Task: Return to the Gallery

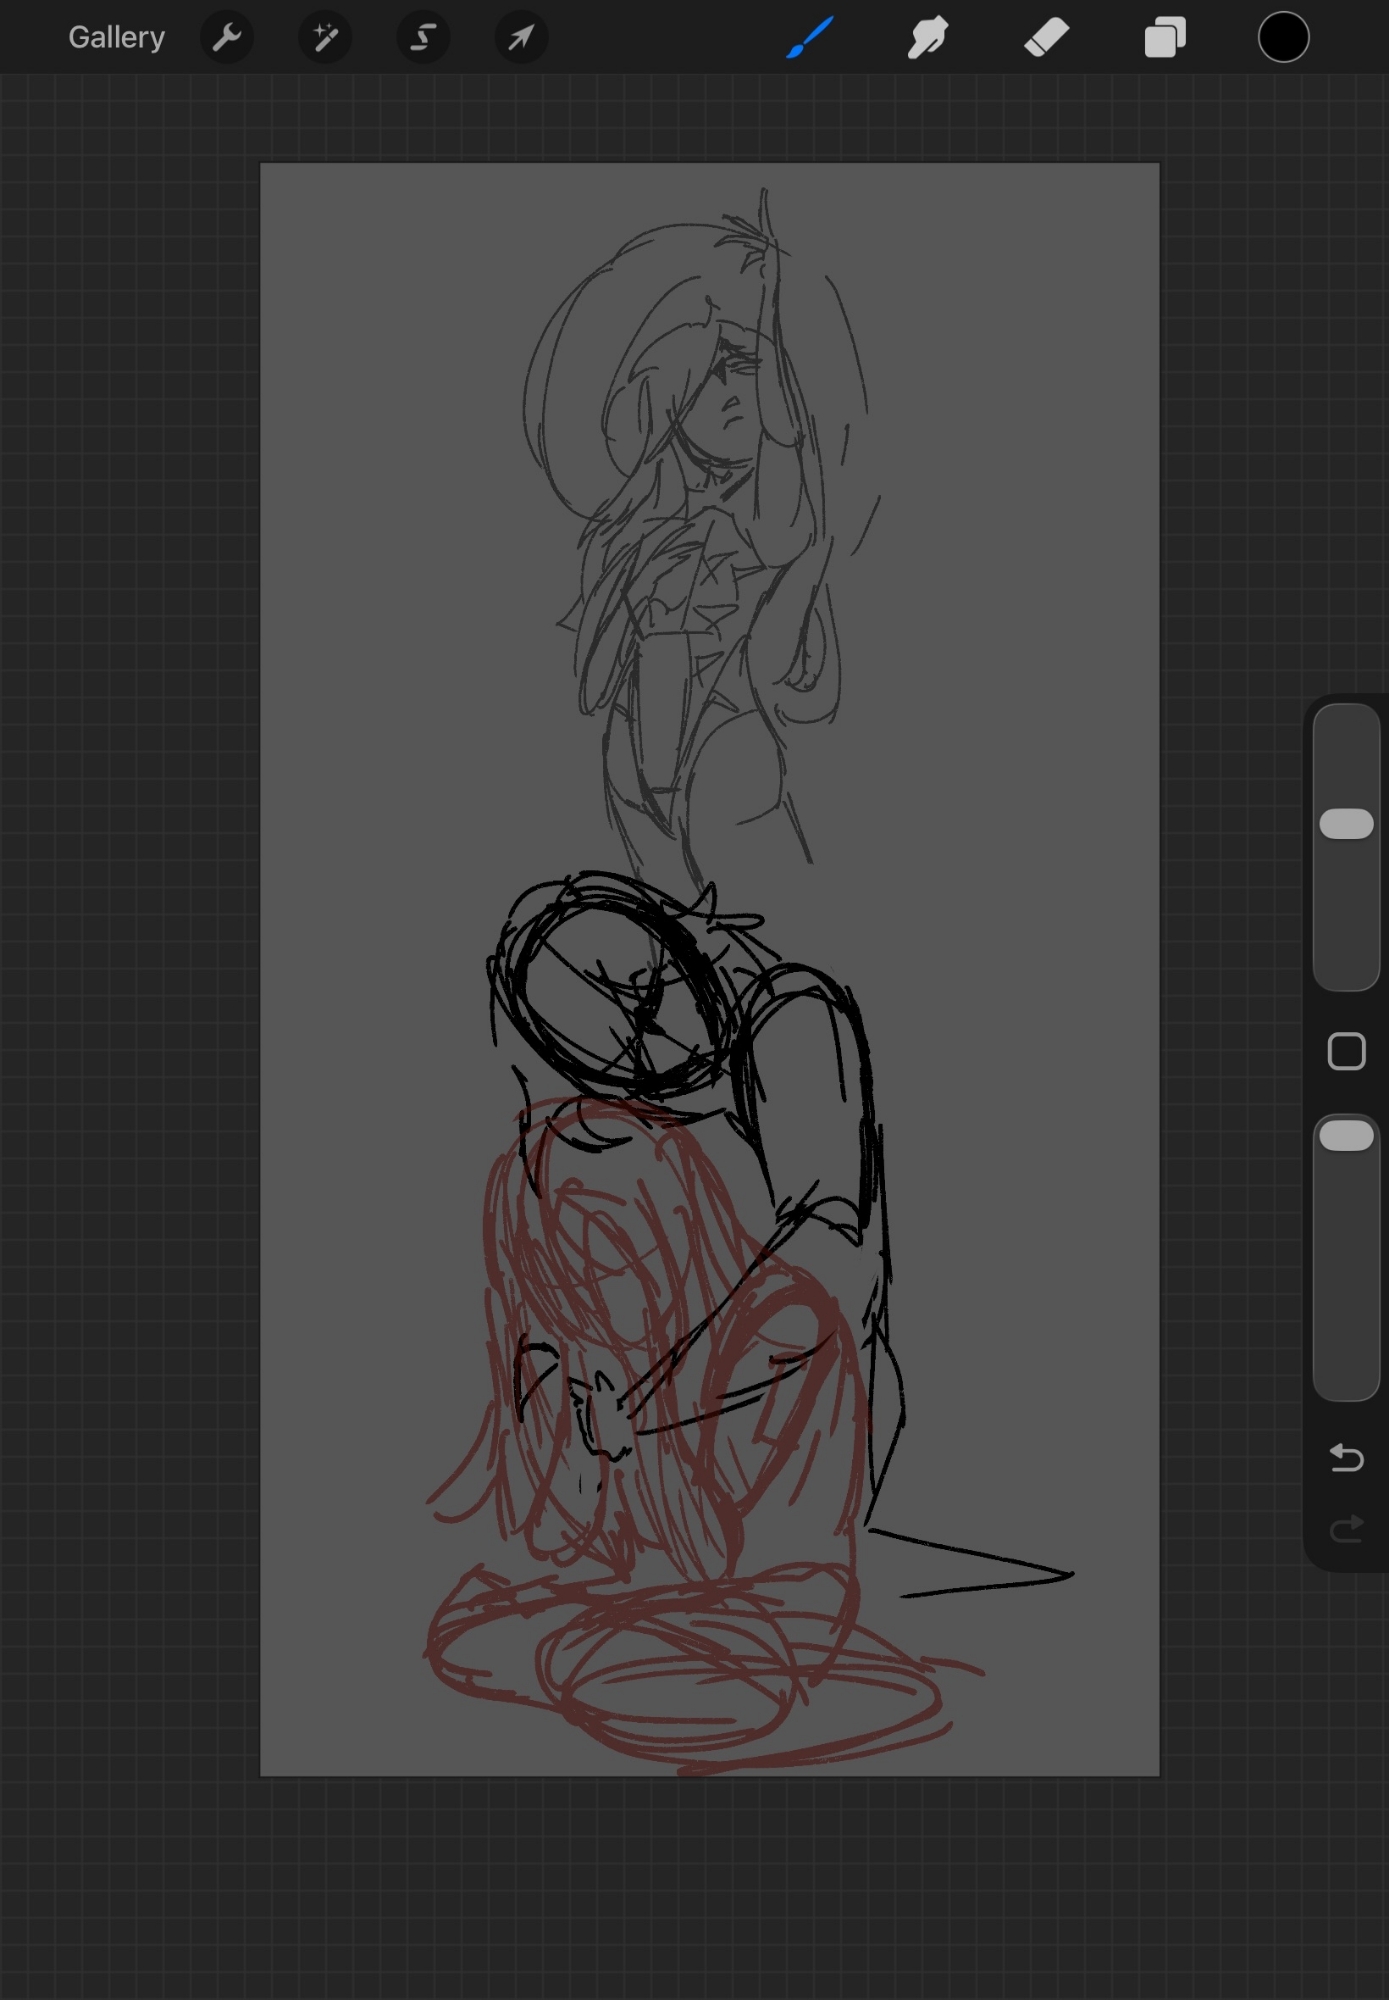Action: tap(116, 38)
